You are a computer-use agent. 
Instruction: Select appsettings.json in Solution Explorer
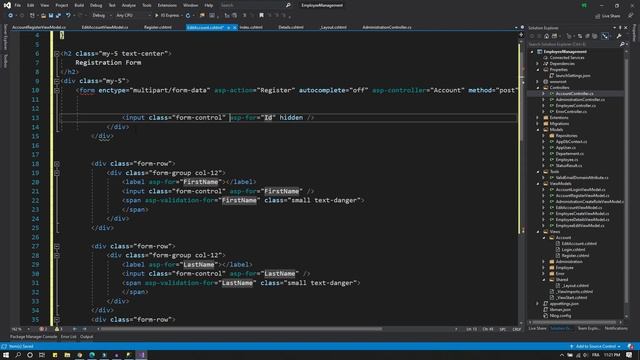564,304
